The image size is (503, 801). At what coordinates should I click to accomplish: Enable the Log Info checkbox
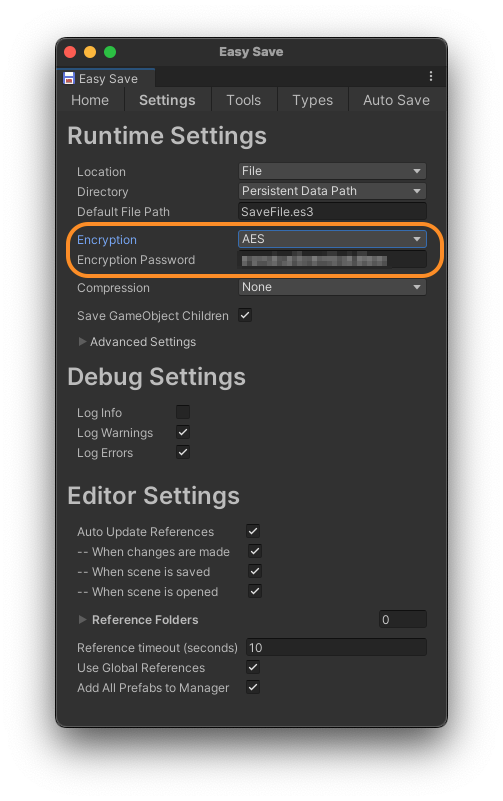183,412
